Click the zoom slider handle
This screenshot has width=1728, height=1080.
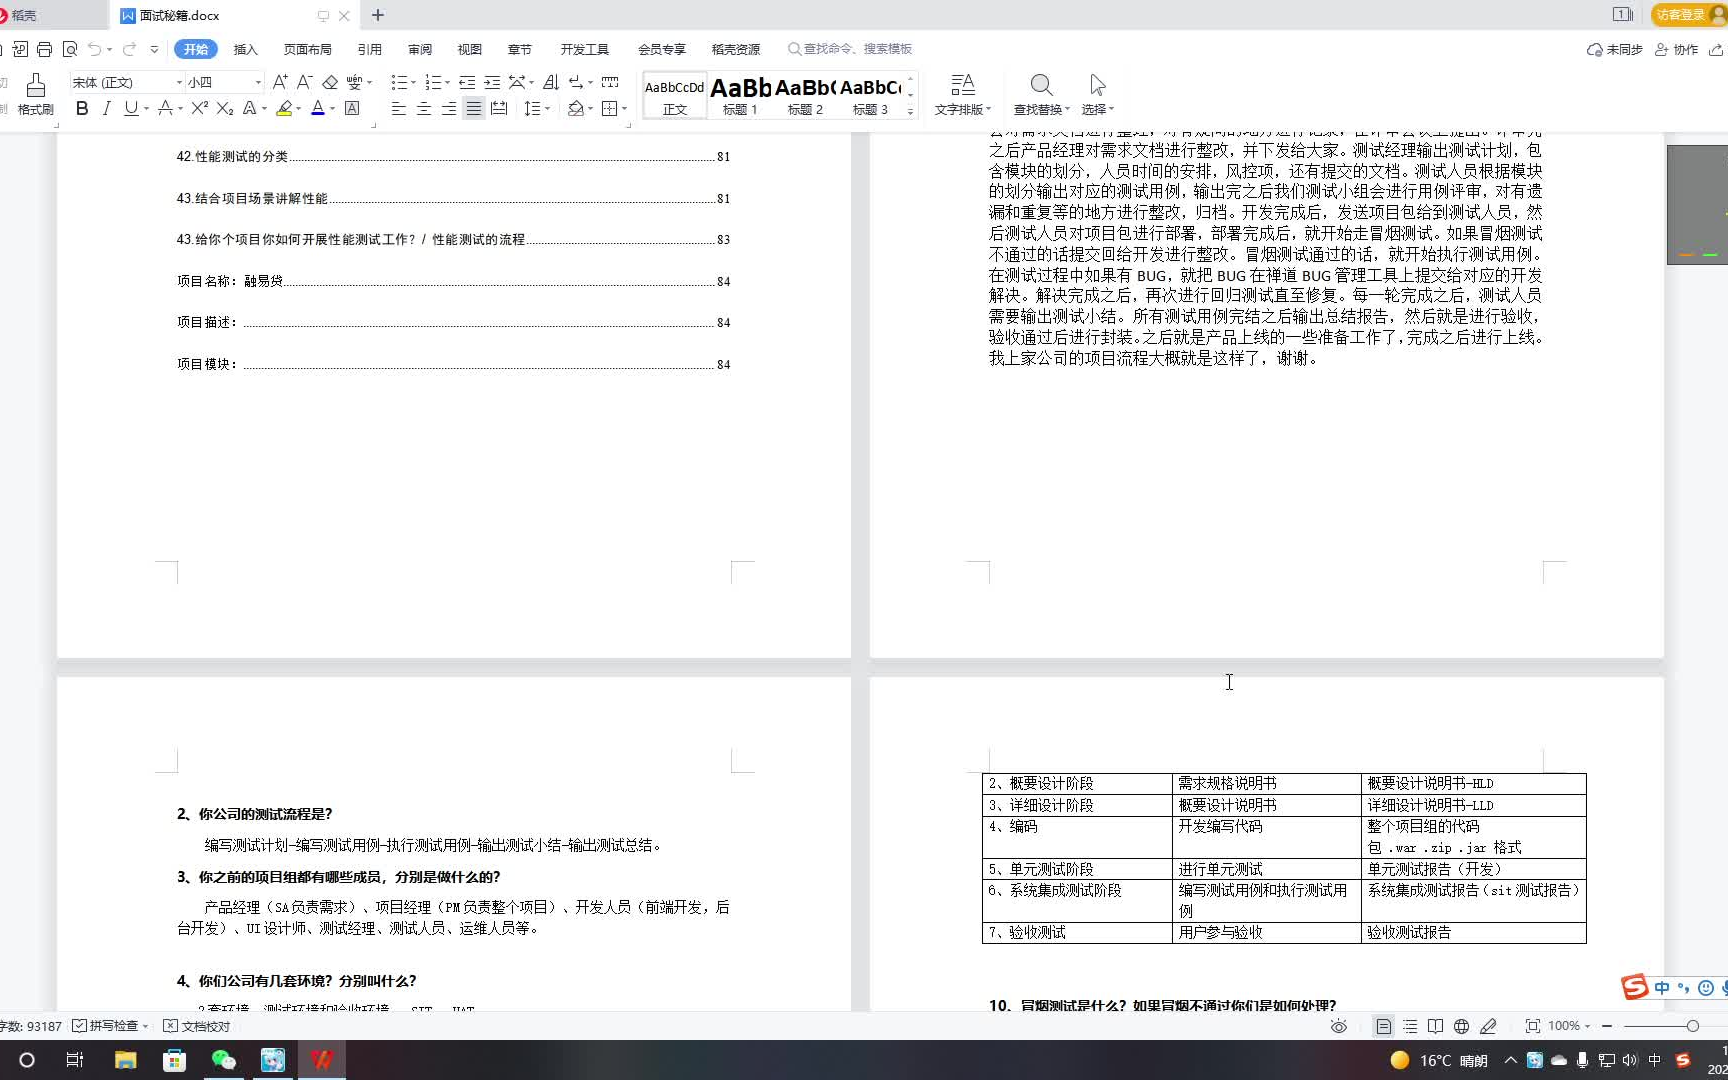pos(1692,1026)
